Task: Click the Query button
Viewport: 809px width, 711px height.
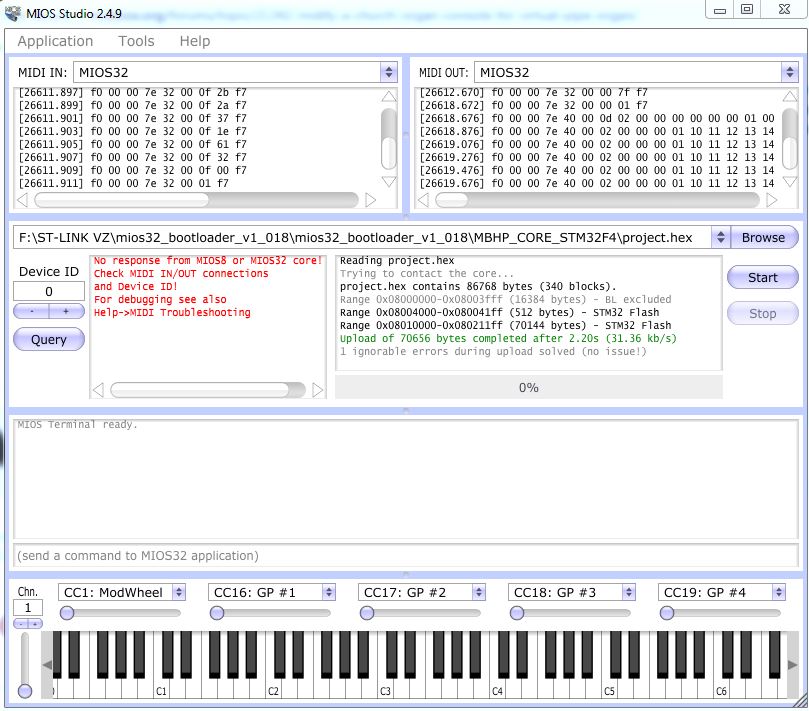Action: (x=48, y=339)
